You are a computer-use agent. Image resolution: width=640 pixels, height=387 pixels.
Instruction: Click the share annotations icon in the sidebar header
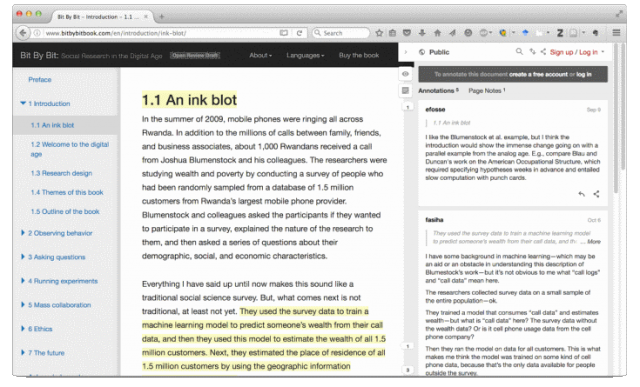click(543, 51)
